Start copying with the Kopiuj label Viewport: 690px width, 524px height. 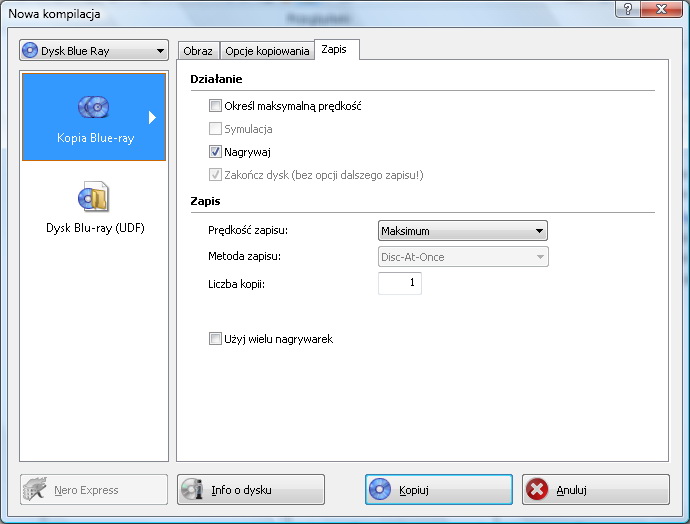[x=414, y=490]
